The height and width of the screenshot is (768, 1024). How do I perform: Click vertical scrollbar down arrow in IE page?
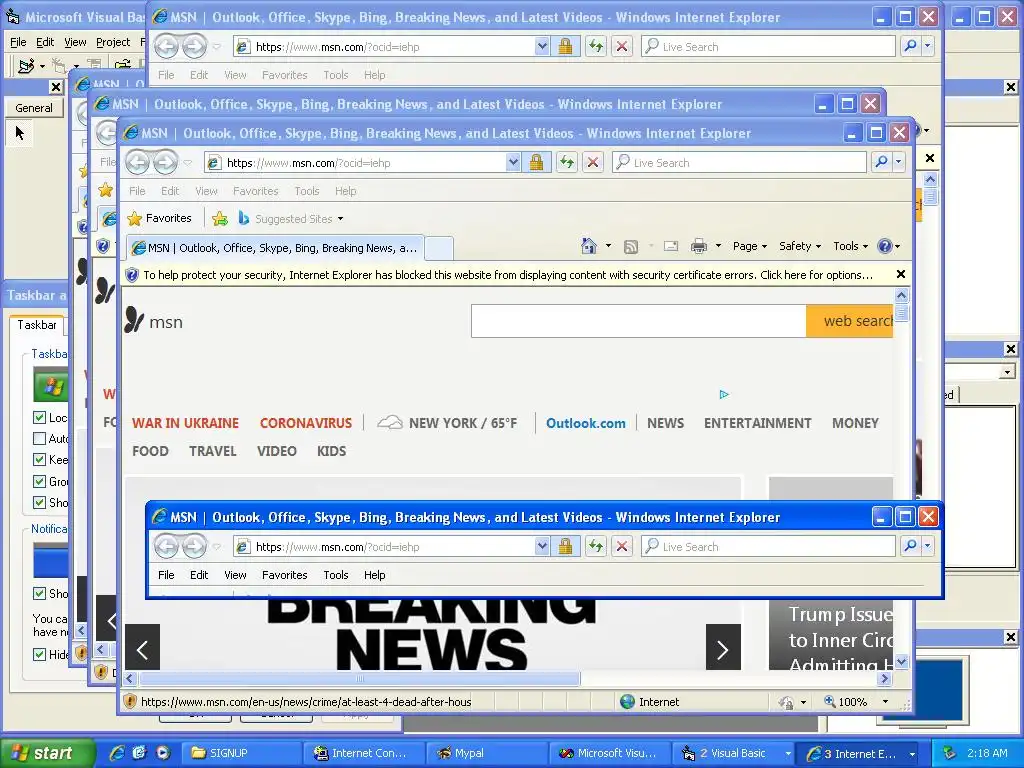(901, 662)
